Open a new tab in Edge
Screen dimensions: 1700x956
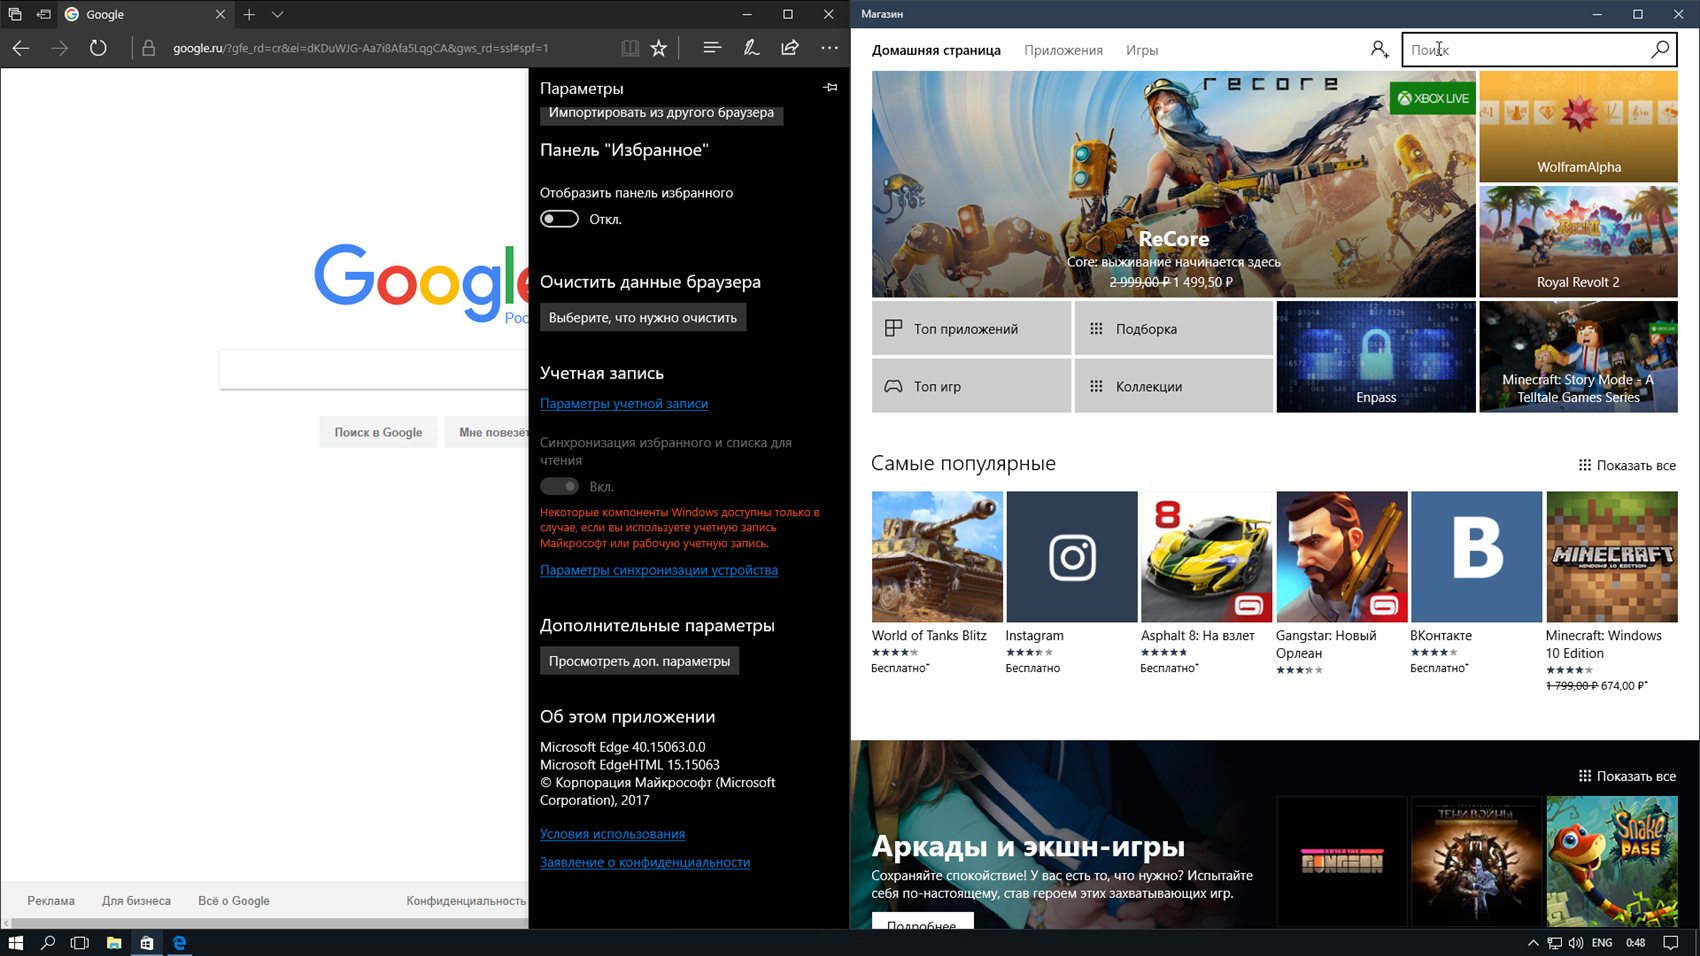(x=249, y=14)
